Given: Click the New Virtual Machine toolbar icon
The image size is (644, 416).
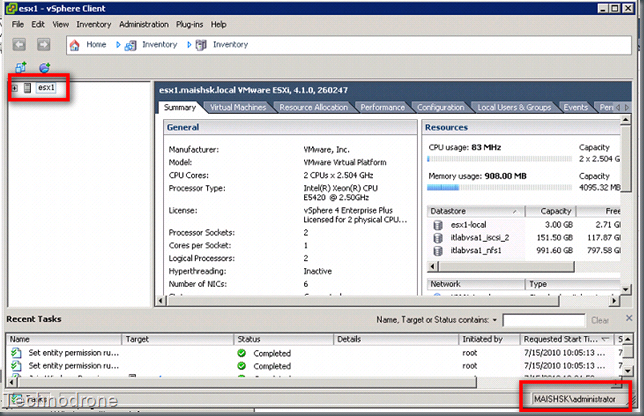Looking at the screenshot, I should [21, 67].
